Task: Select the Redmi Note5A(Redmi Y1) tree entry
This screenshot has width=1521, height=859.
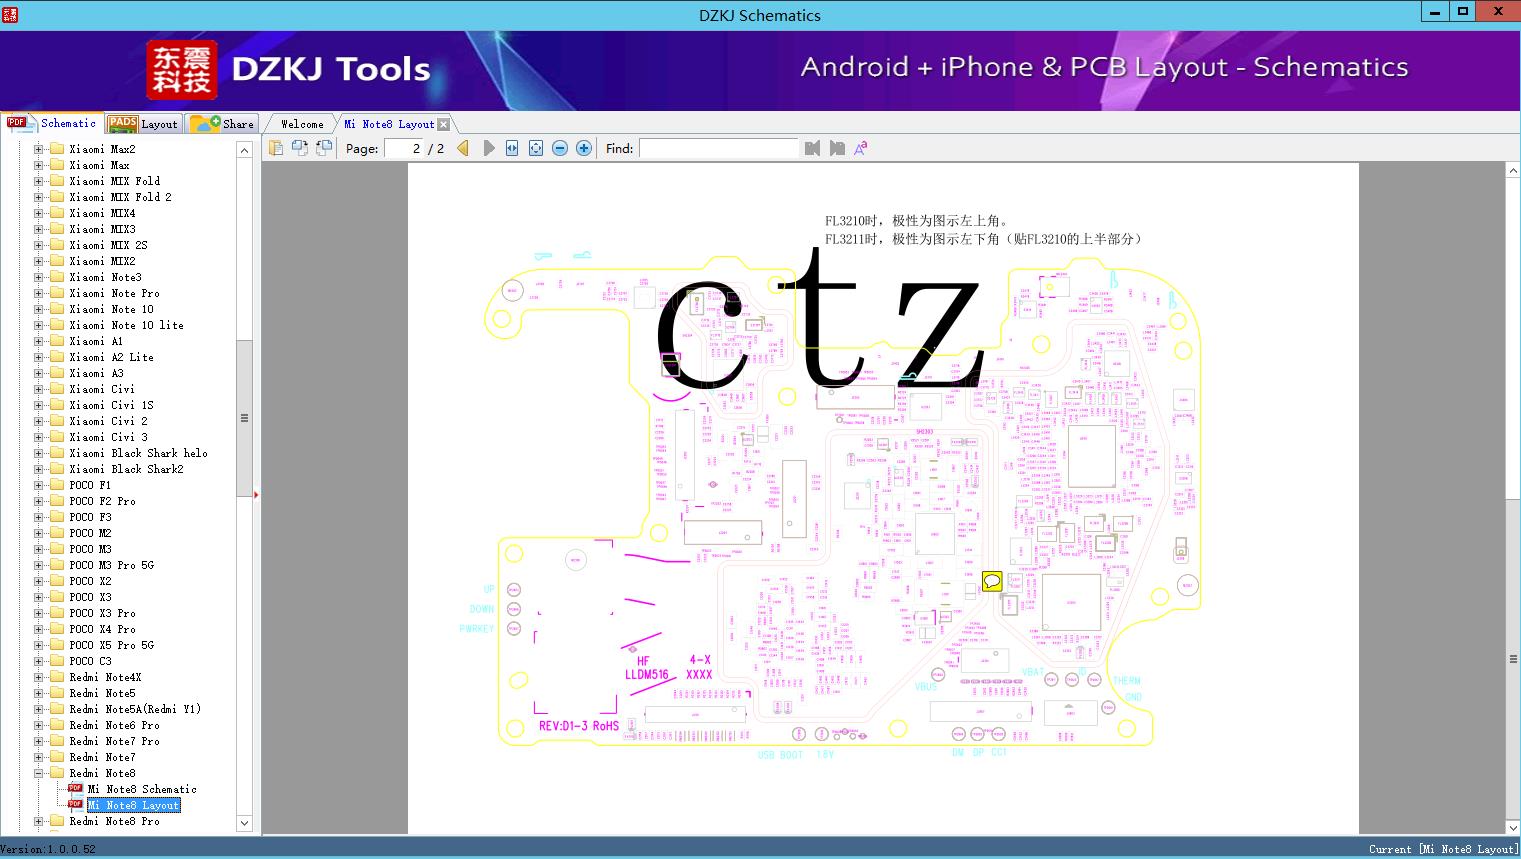Action: click(x=135, y=709)
